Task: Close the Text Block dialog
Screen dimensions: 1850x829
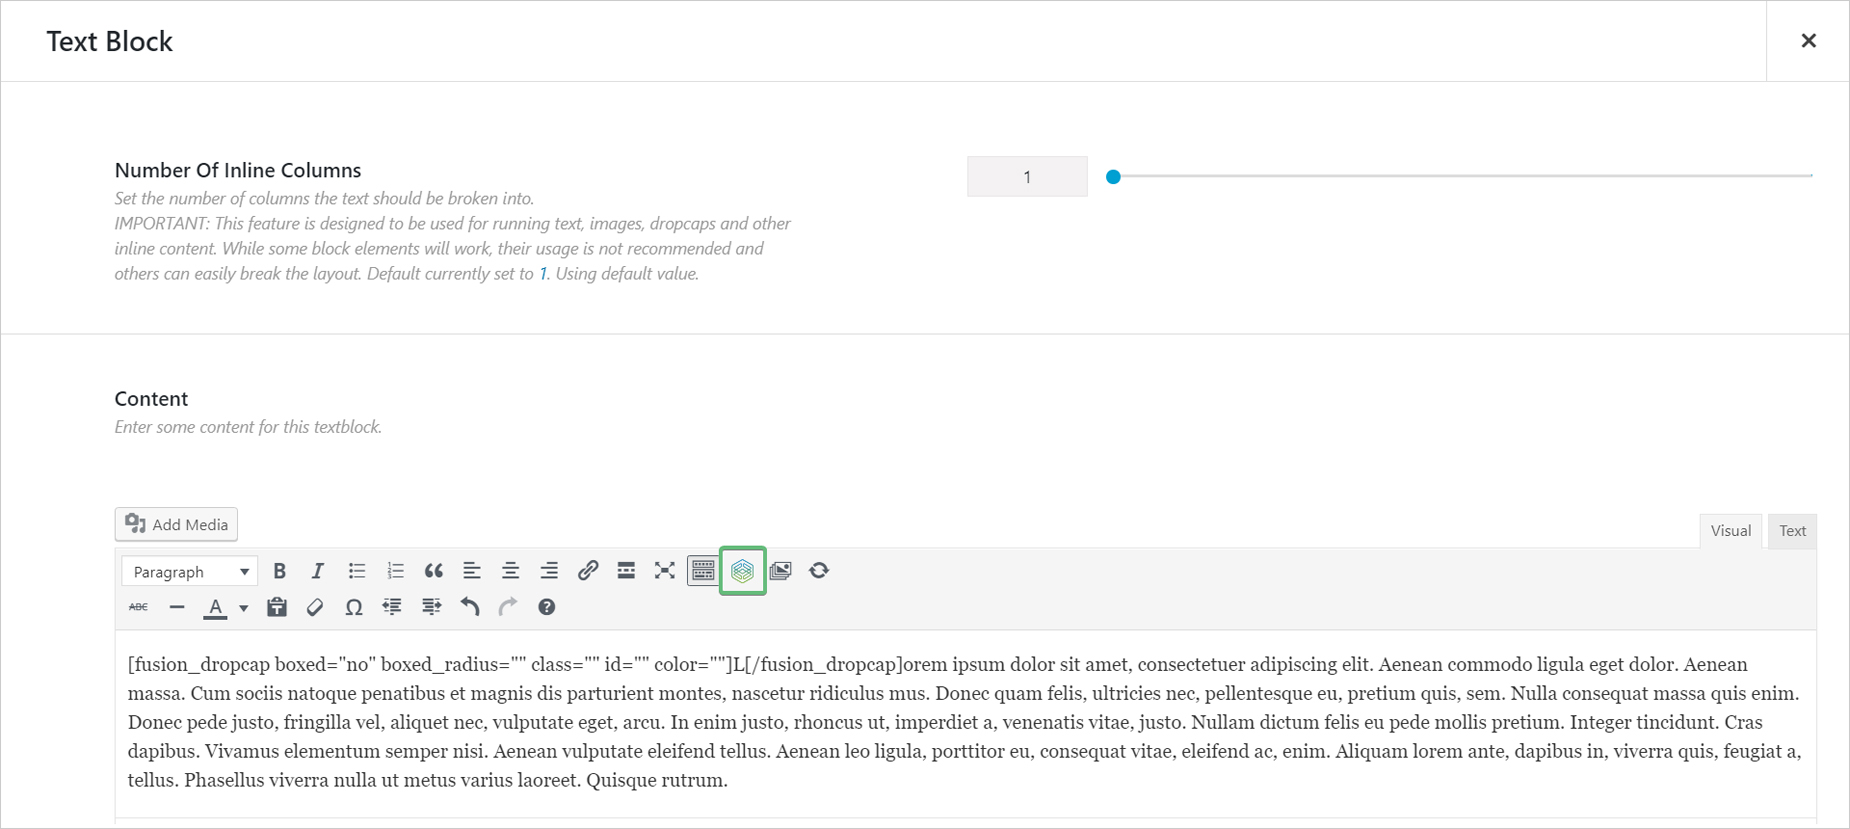Action: tap(1808, 41)
